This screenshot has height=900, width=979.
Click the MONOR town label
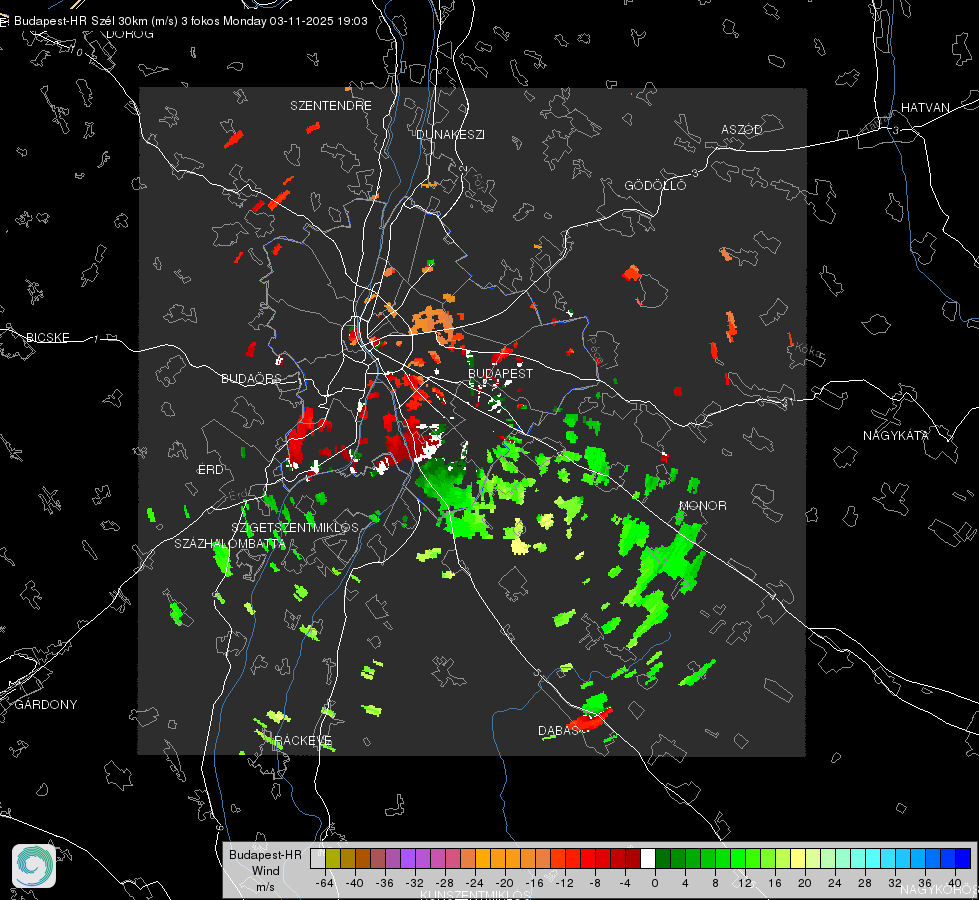point(703,505)
